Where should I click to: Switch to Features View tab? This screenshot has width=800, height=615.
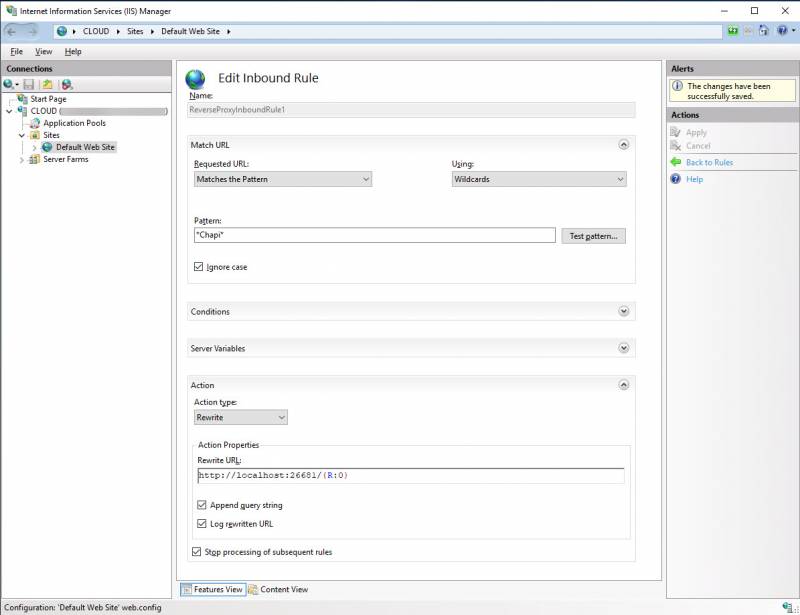(213, 589)
